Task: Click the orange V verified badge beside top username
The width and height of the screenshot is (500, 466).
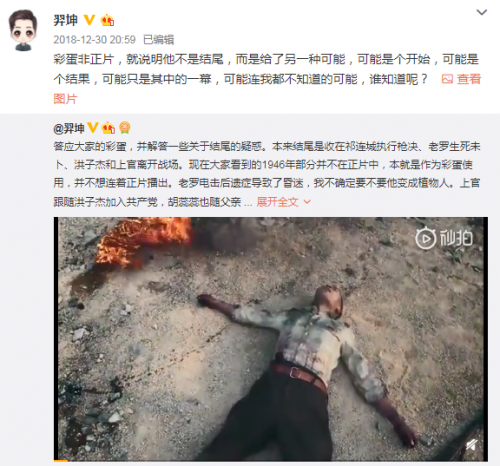Action: [x=89, y=20]
